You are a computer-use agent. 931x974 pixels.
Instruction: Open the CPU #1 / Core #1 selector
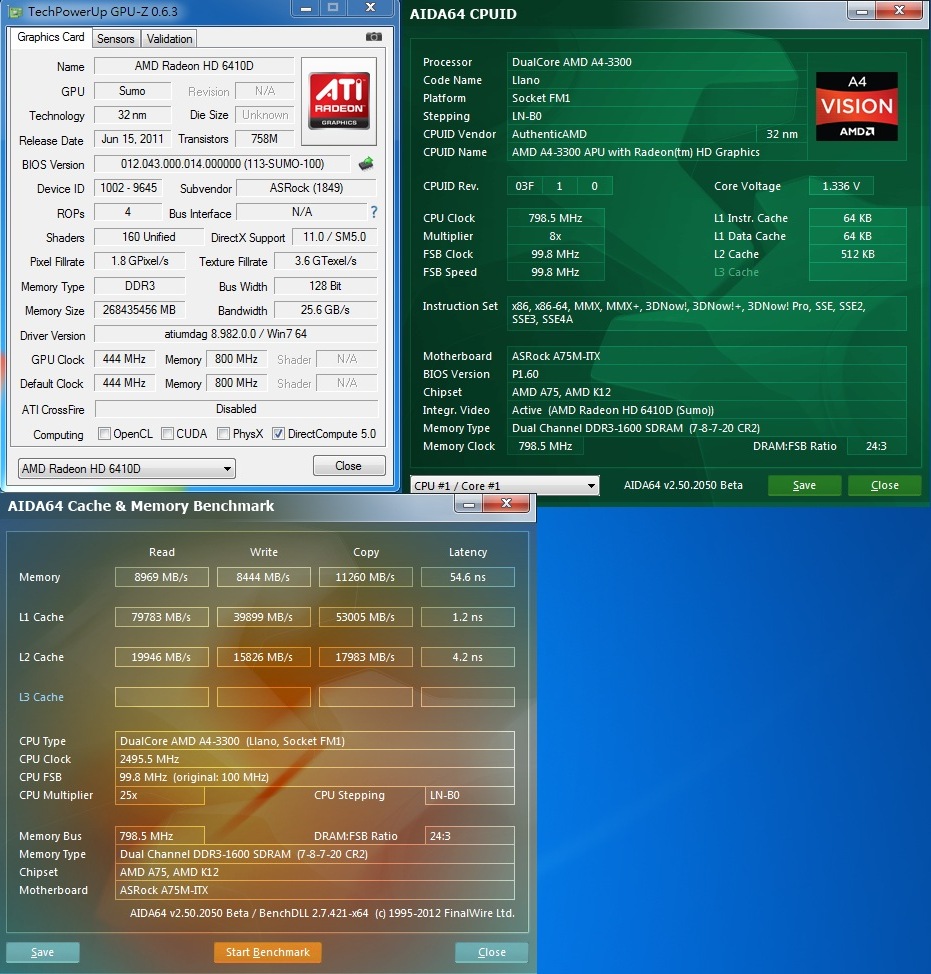coord(504,485)
